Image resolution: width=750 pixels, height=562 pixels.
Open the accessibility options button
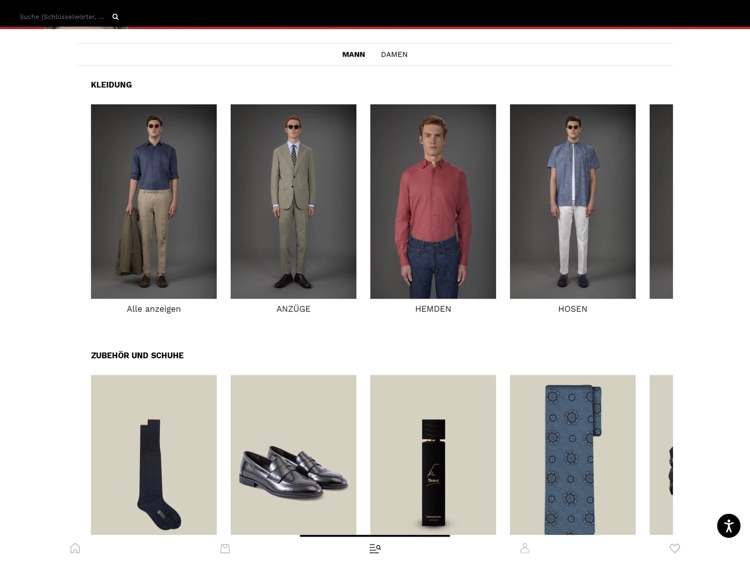pyautogui.click(x=728, y=526)
